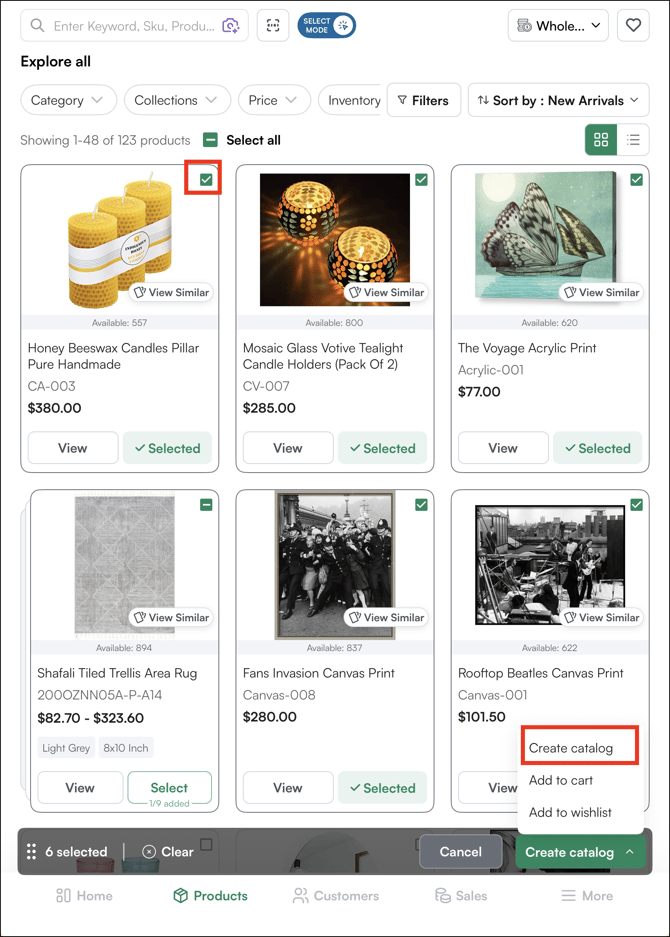The image size is (670, 937).
Task: Switch to grid view layout
Action: pos(601,141)
